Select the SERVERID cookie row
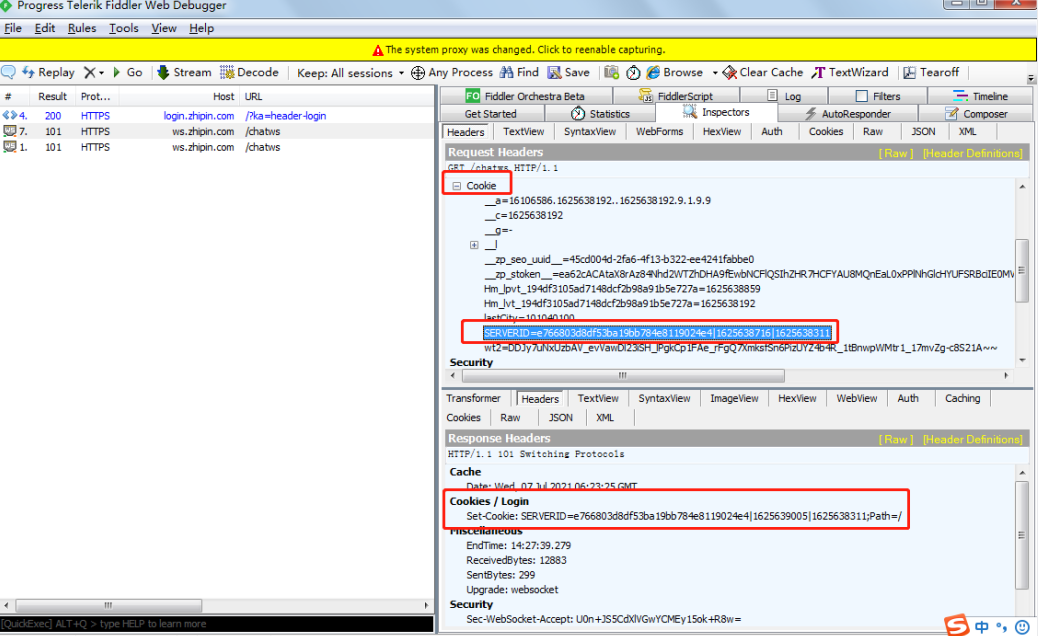1038x636 pixels. [x=657, y=333]
